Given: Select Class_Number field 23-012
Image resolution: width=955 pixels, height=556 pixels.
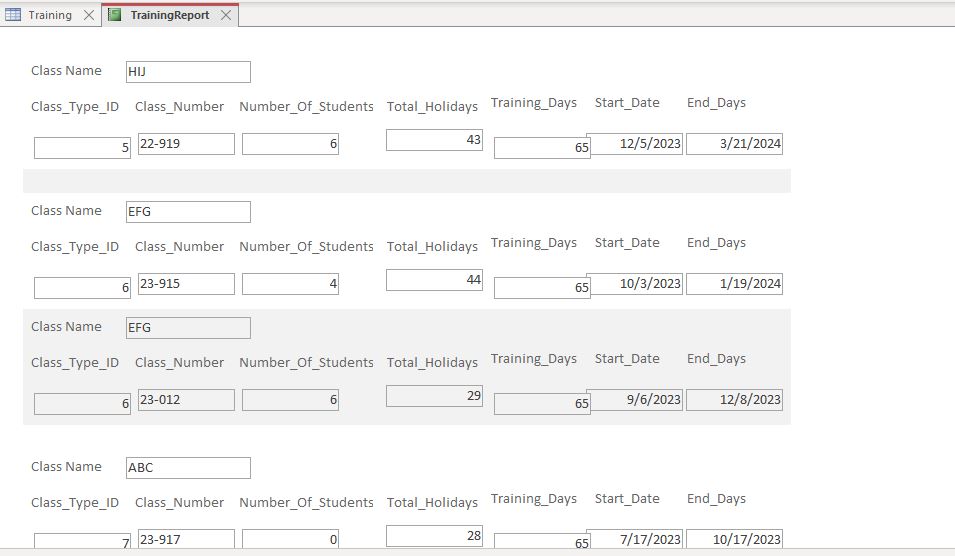Looking at the screenshot, I should click(x=186, y=399).
